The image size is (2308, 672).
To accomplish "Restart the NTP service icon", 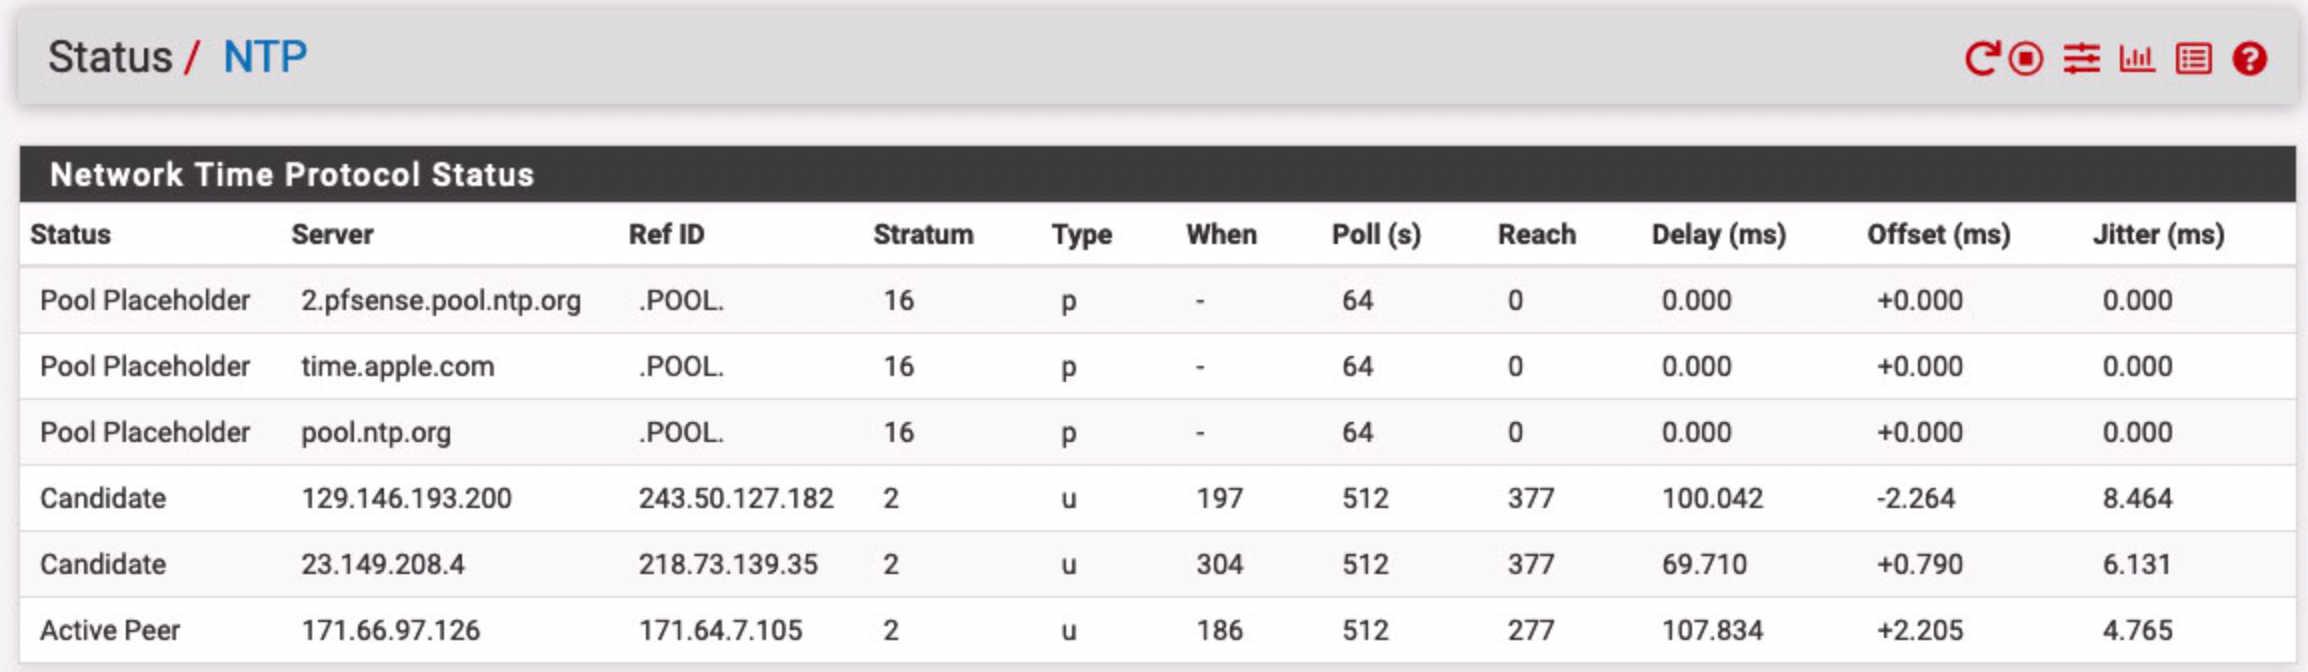I will [x=1982, y=58].
